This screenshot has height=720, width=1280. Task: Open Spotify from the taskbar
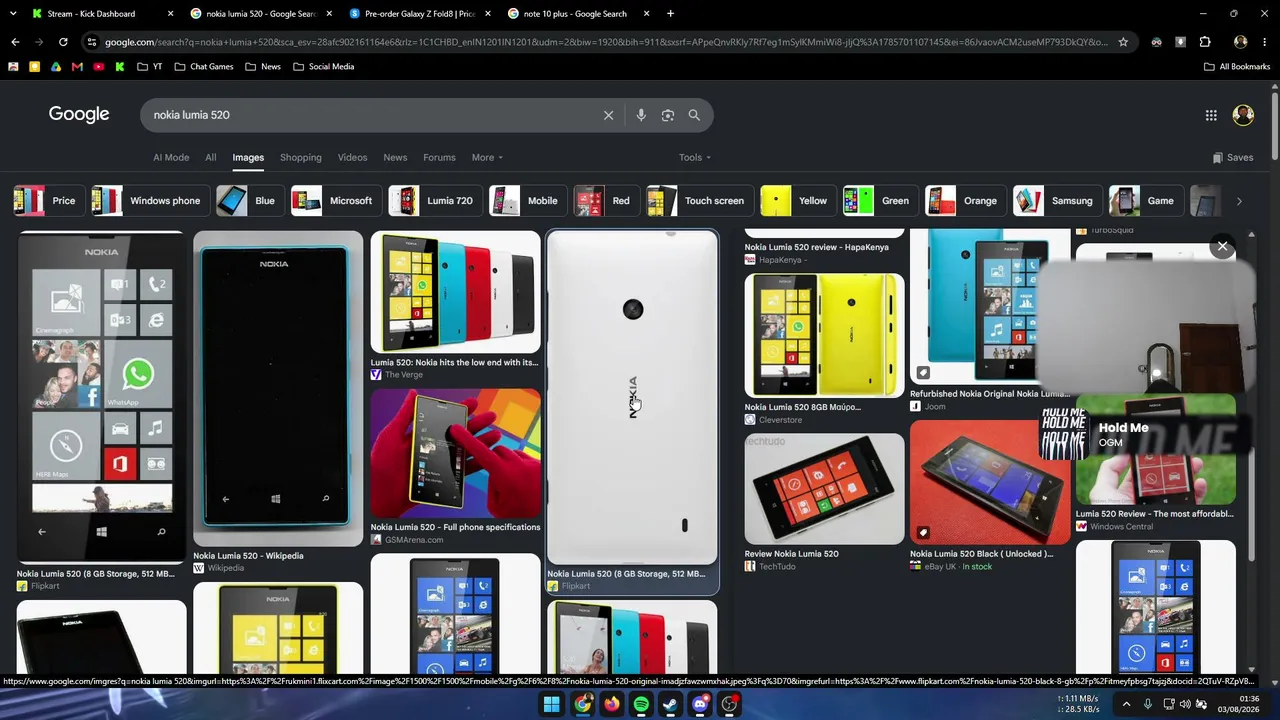641,704
